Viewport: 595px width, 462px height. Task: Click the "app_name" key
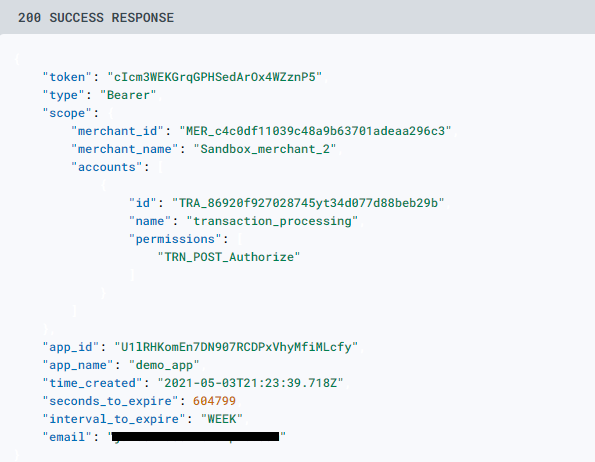click(x=78, y=365)
